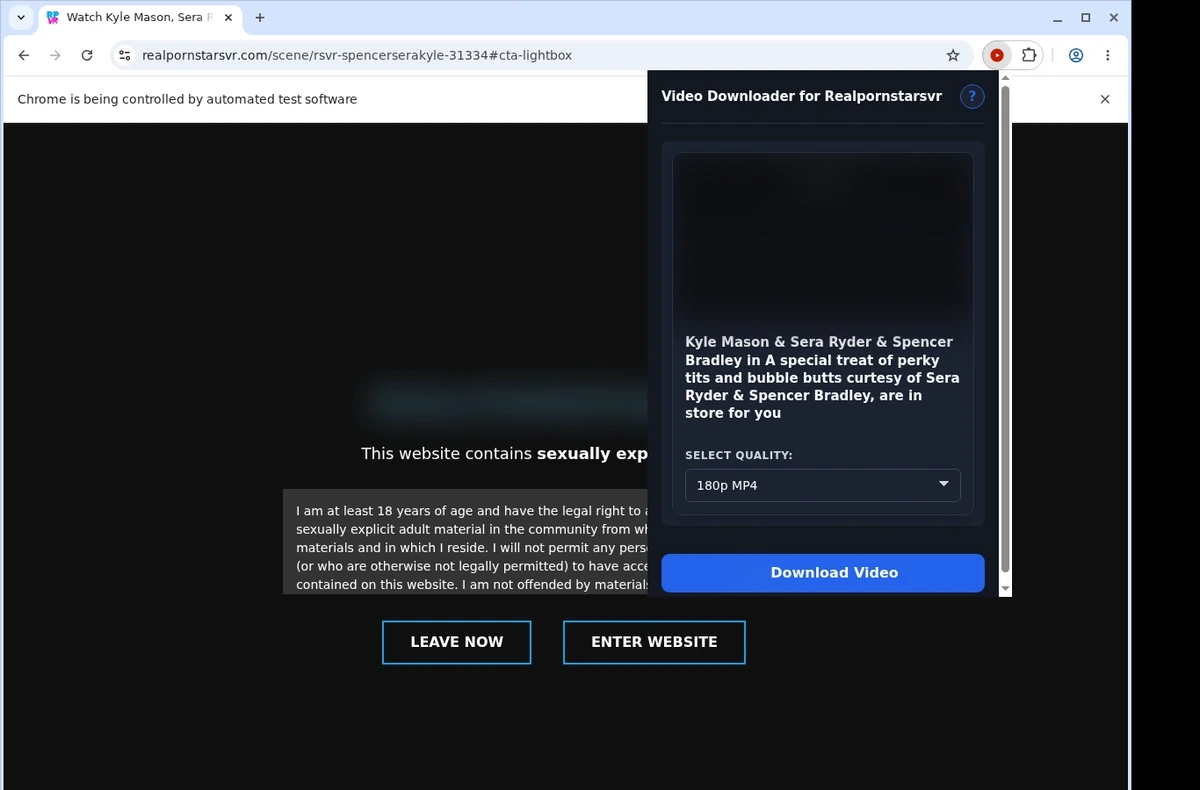Click the popup scrollbar down arrow
Screen dimensions: 1200x790
click(1005, 589)
